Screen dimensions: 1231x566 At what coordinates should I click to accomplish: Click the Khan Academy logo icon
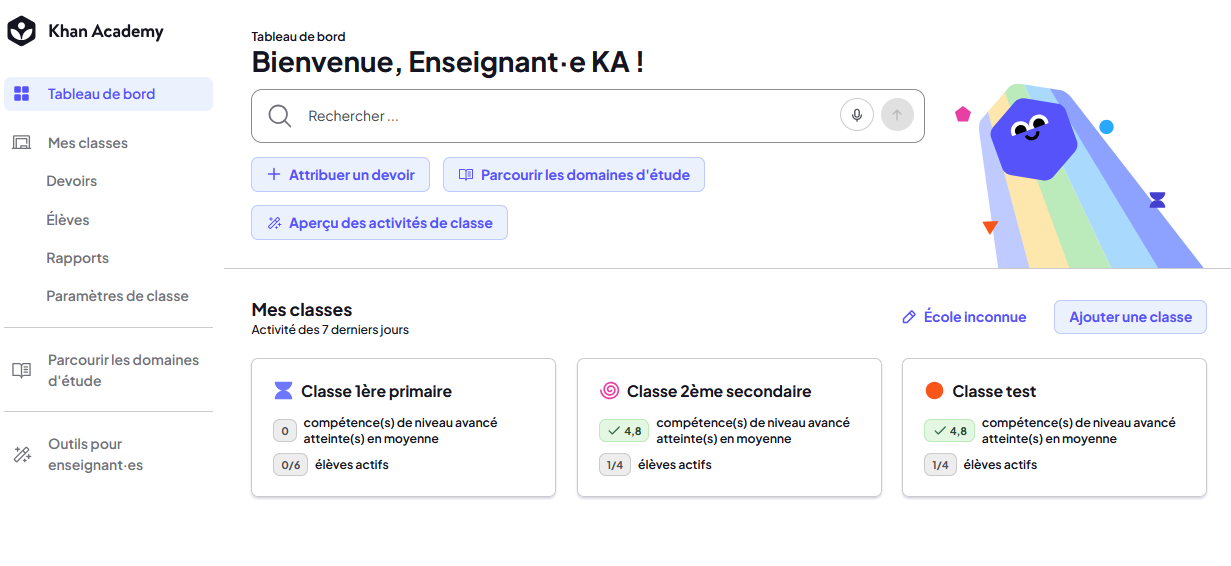[x=22, y=31]
